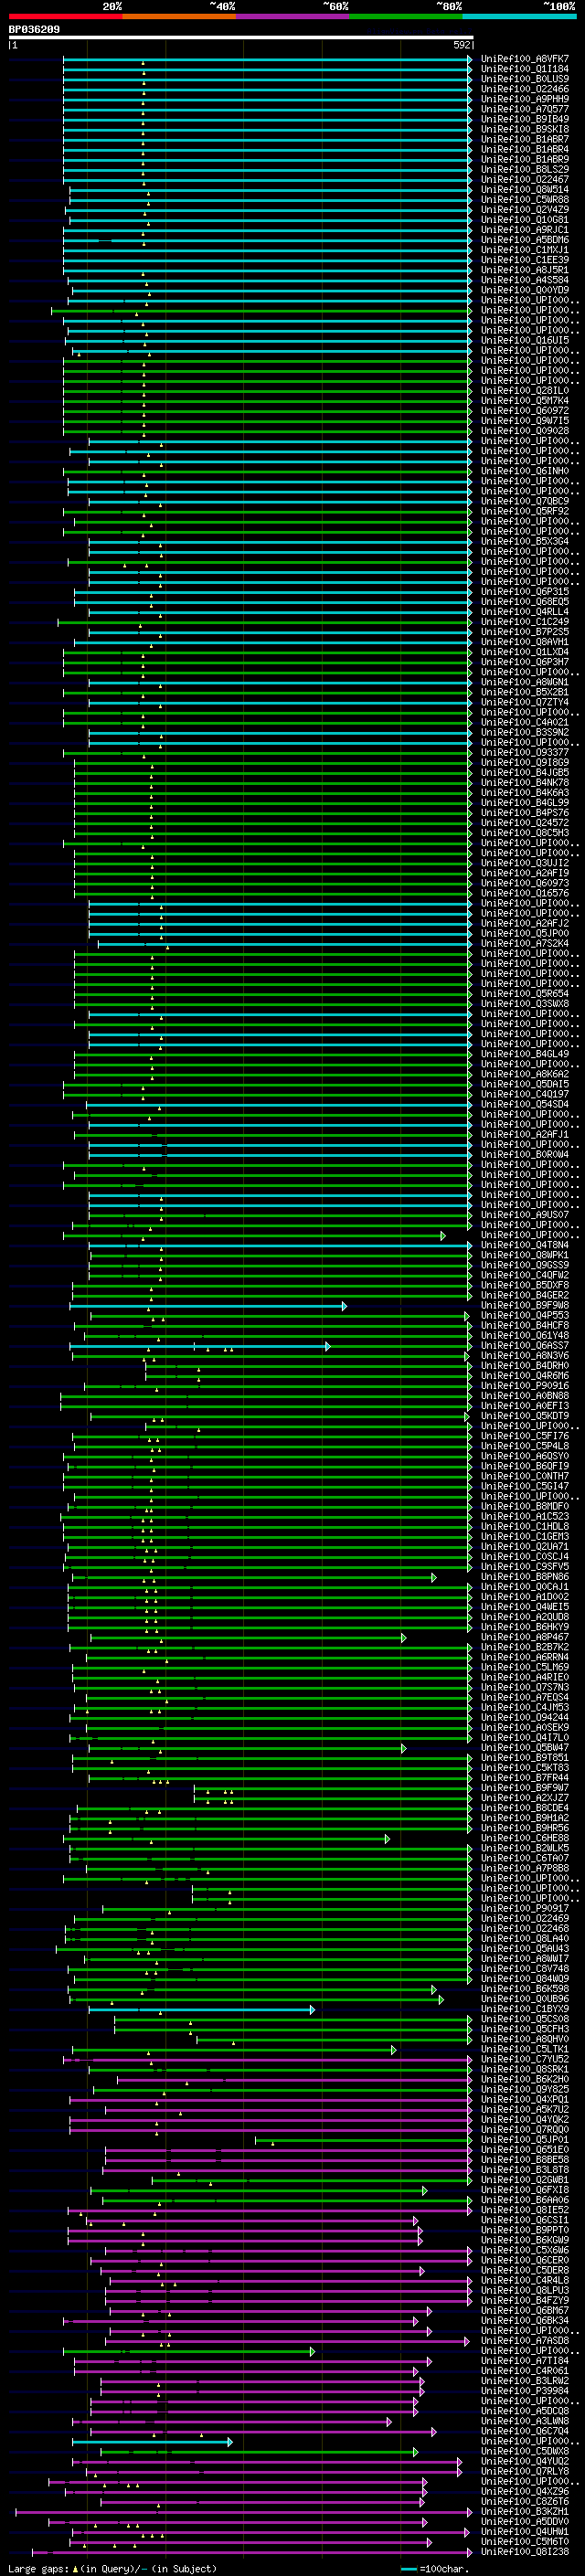Open hit UniRef100_B4GER2
585x2576 pixels.
click(525, 1295)
